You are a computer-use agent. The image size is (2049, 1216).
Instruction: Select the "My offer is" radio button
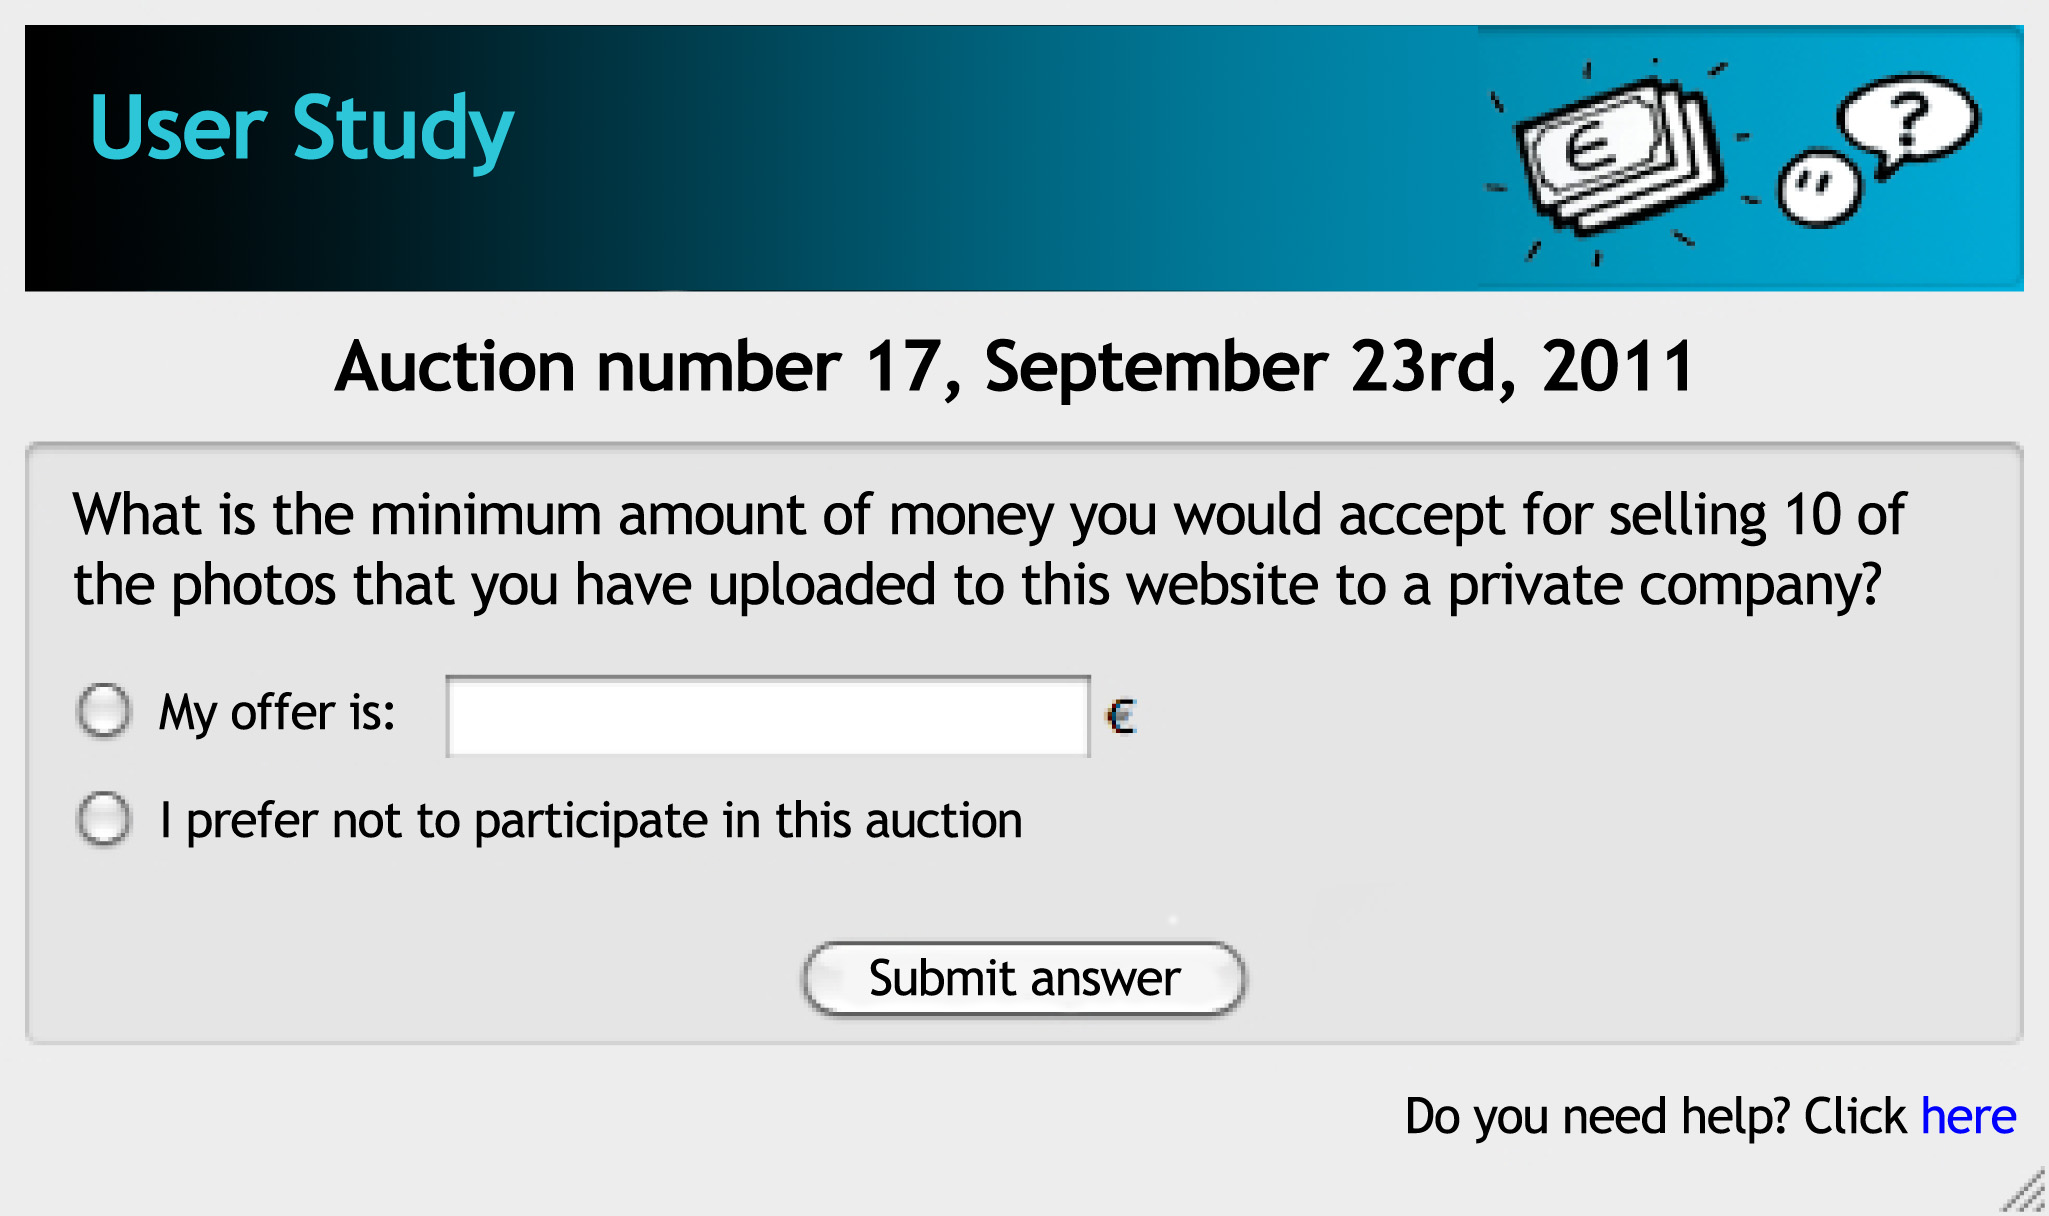(x=104, y=712)
